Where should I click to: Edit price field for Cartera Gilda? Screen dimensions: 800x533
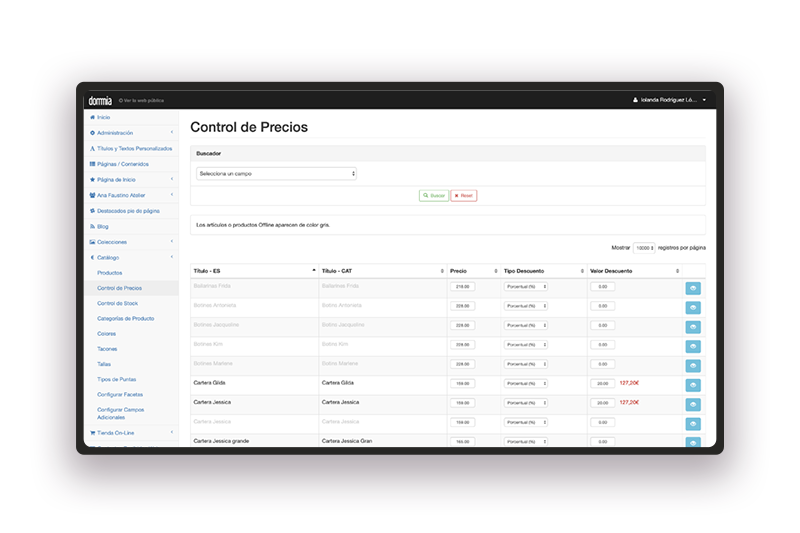tap(463, 384)
